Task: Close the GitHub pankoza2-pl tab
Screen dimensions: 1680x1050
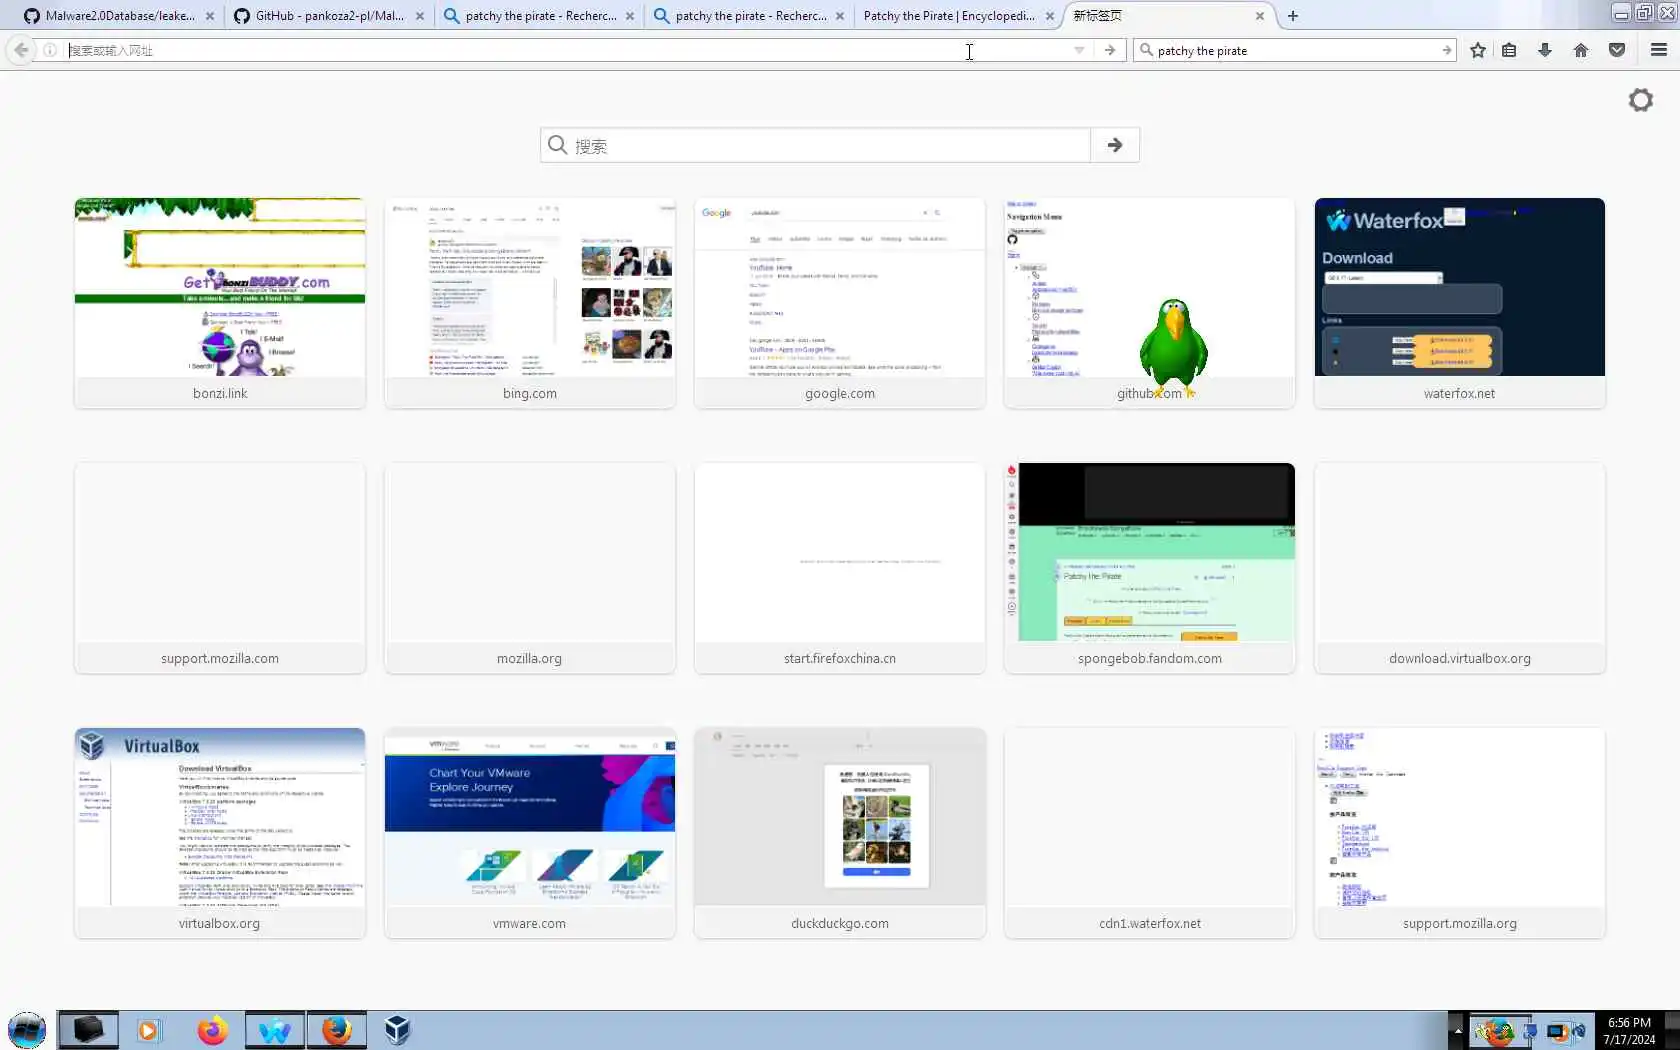Action: [x=420, y=16]
